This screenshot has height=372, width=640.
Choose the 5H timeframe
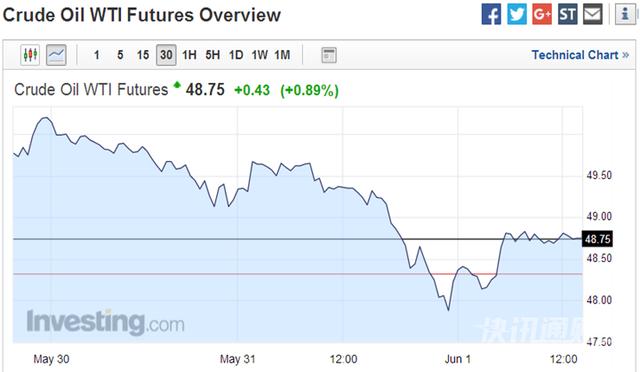pyautogui.click(x=213, y=55)
